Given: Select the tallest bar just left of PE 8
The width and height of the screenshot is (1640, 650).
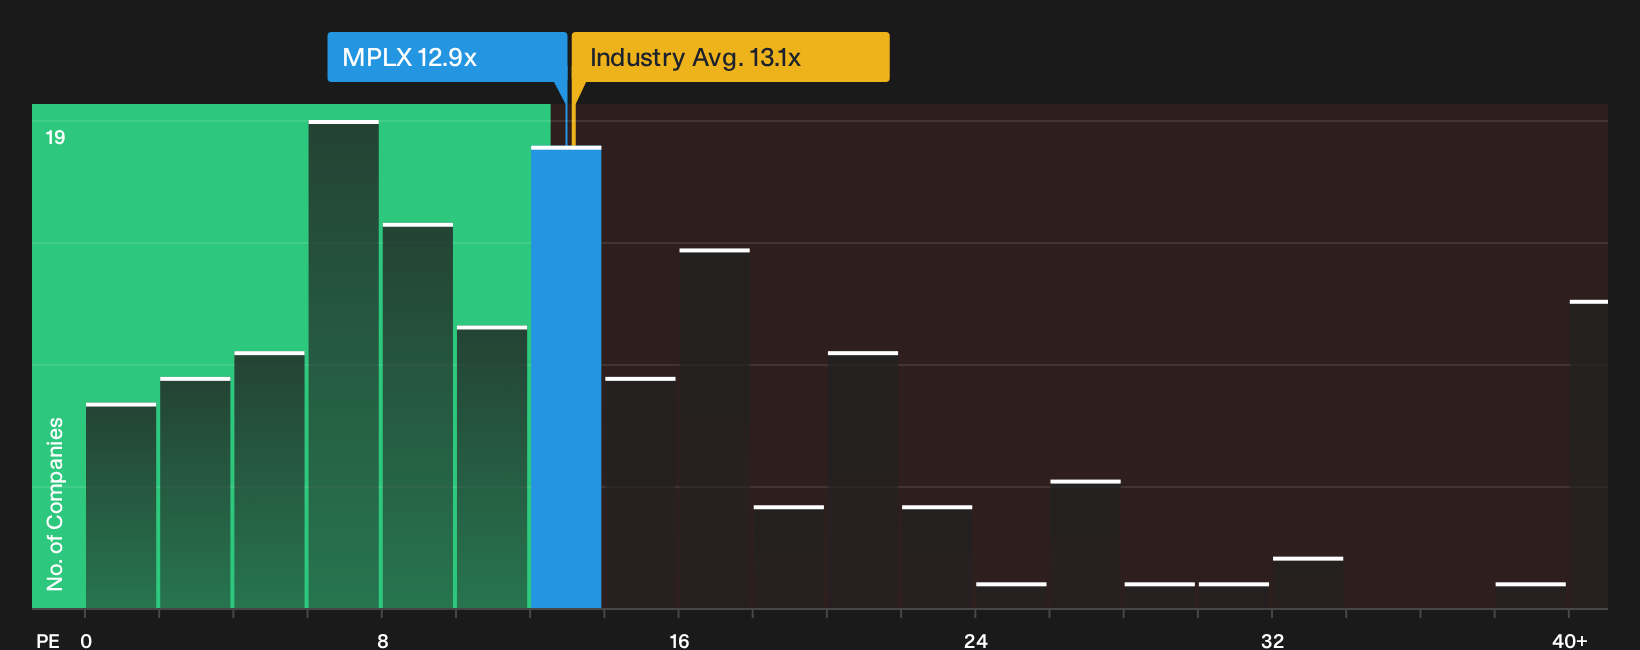Looking at the screenshot, I should coord(344,365).
